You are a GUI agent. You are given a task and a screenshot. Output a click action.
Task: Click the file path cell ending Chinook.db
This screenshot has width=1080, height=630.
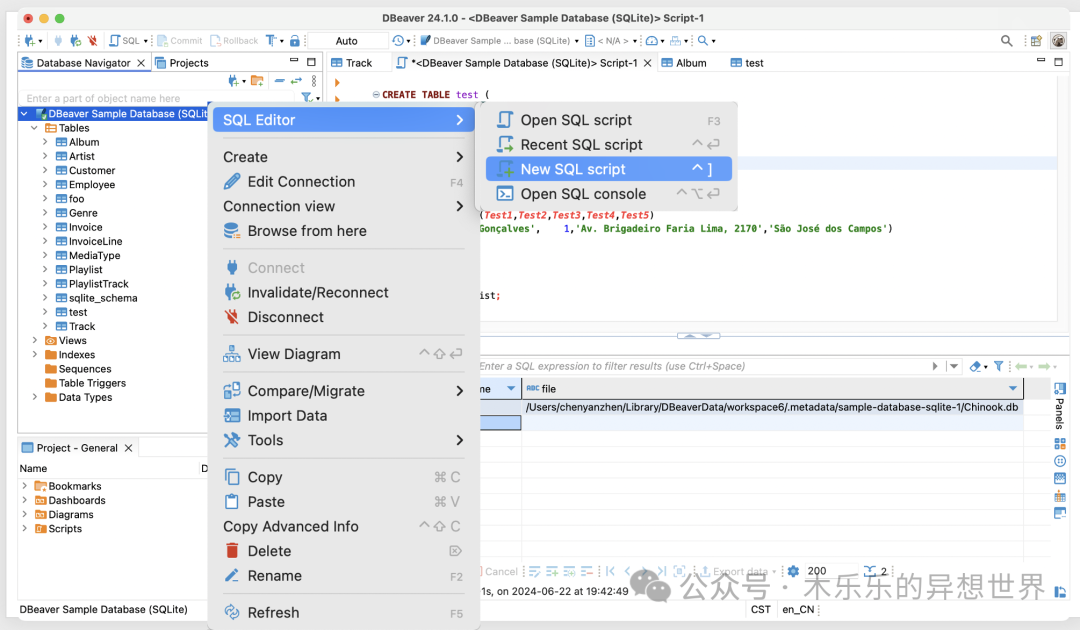point(771,407)
